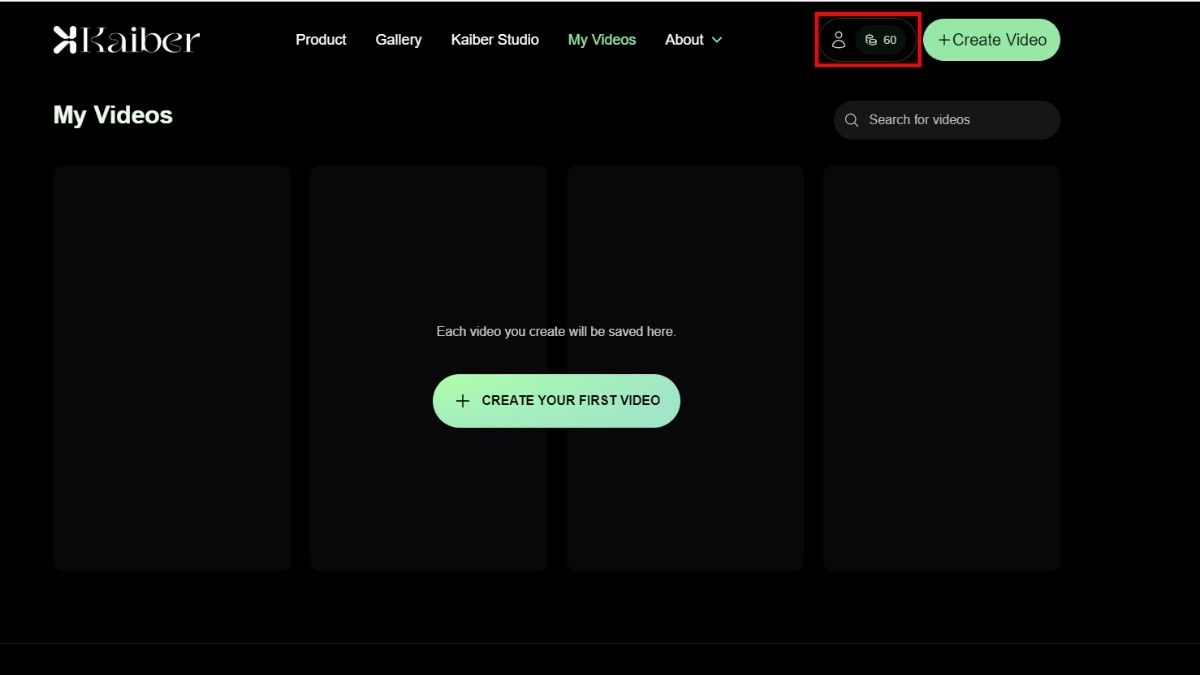
Task: Click the plus icon in Create Video
Action: click(943, 40)
